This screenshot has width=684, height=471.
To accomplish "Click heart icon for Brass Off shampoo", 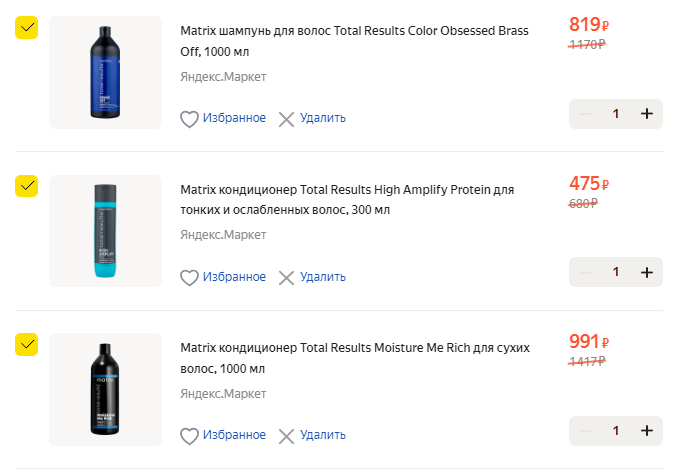I will click(189, 119).
